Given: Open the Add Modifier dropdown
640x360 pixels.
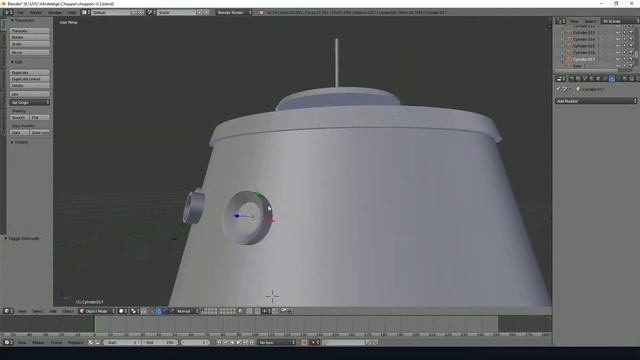Looking at the screenshot, I should click(596, 101).
